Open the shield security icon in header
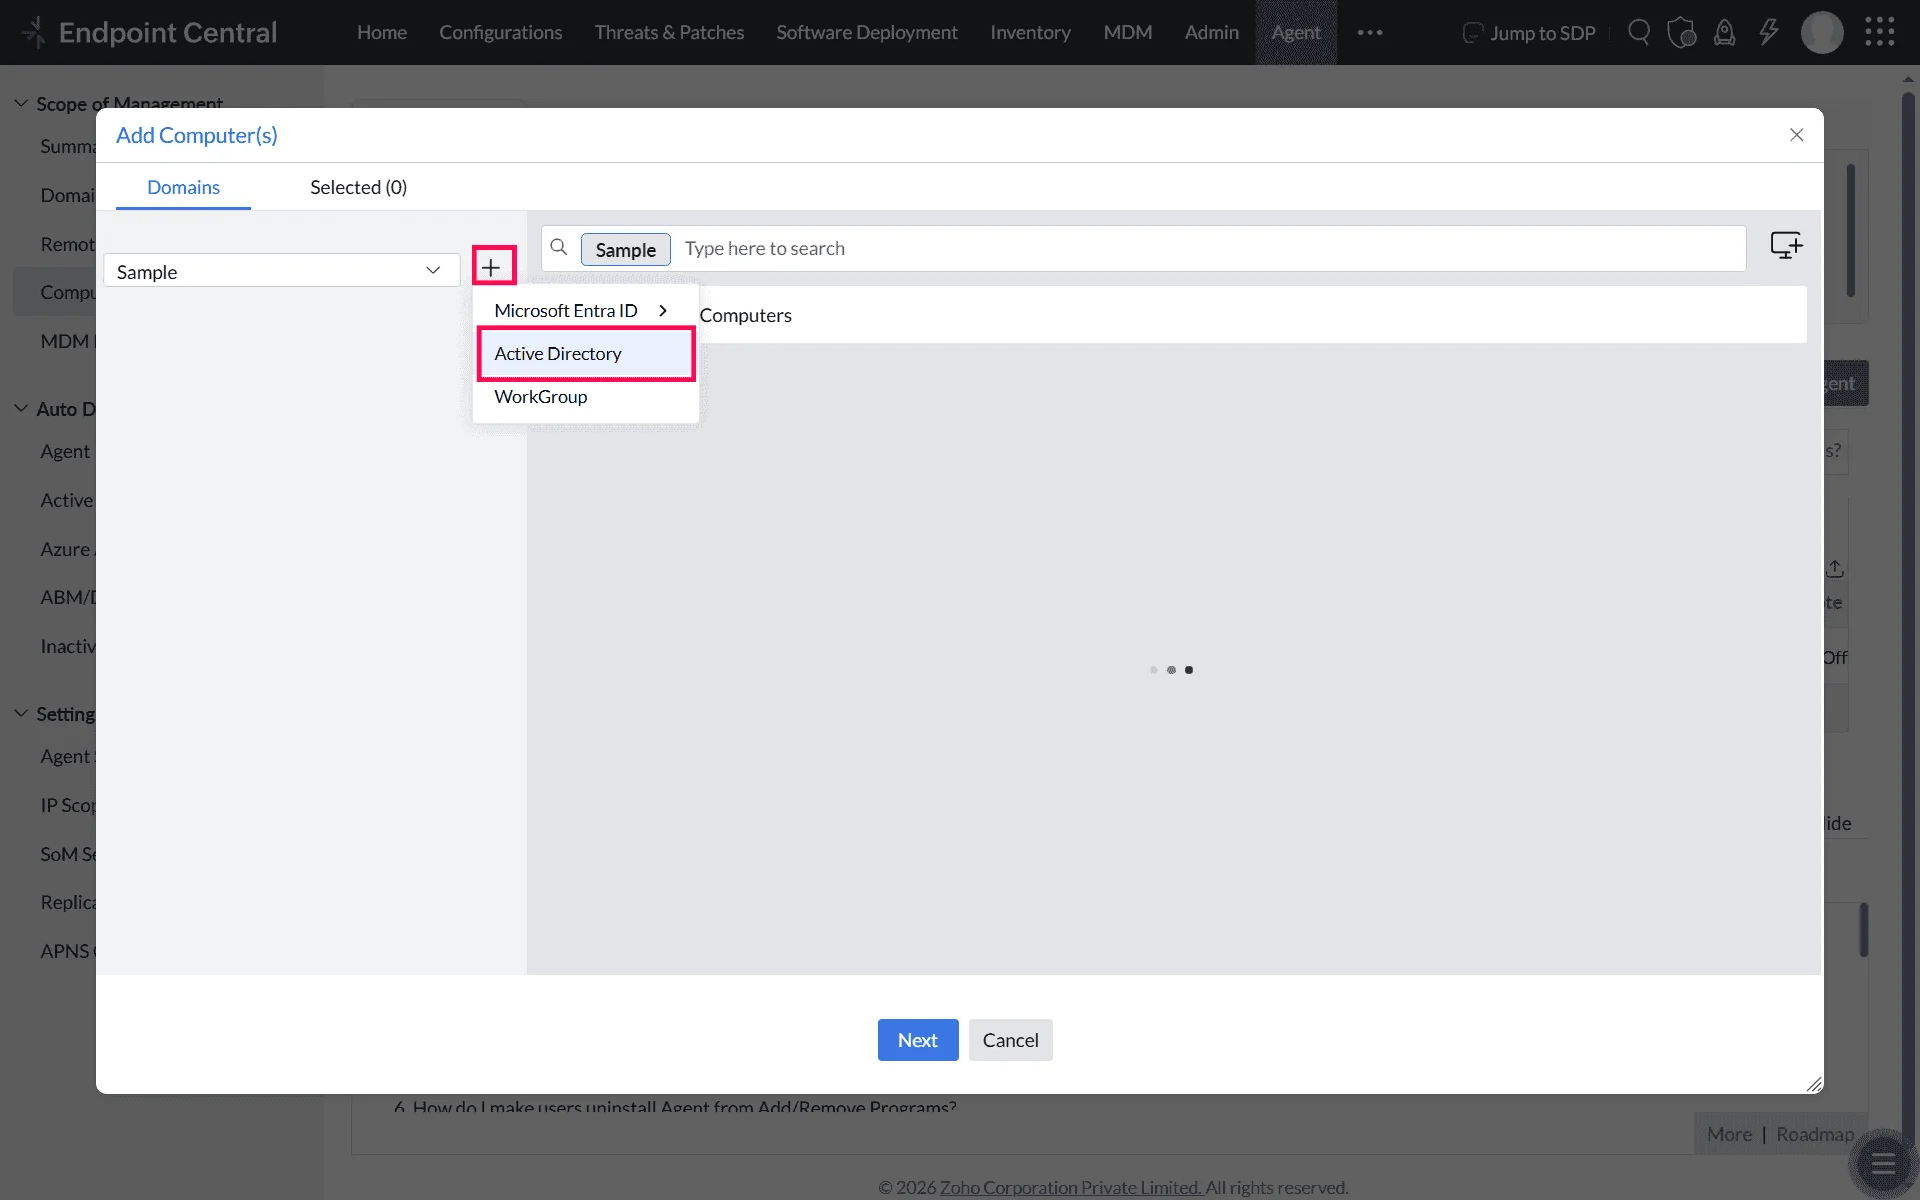The width and height of the screenshot is (1920, 1200). coord(1682,32)
